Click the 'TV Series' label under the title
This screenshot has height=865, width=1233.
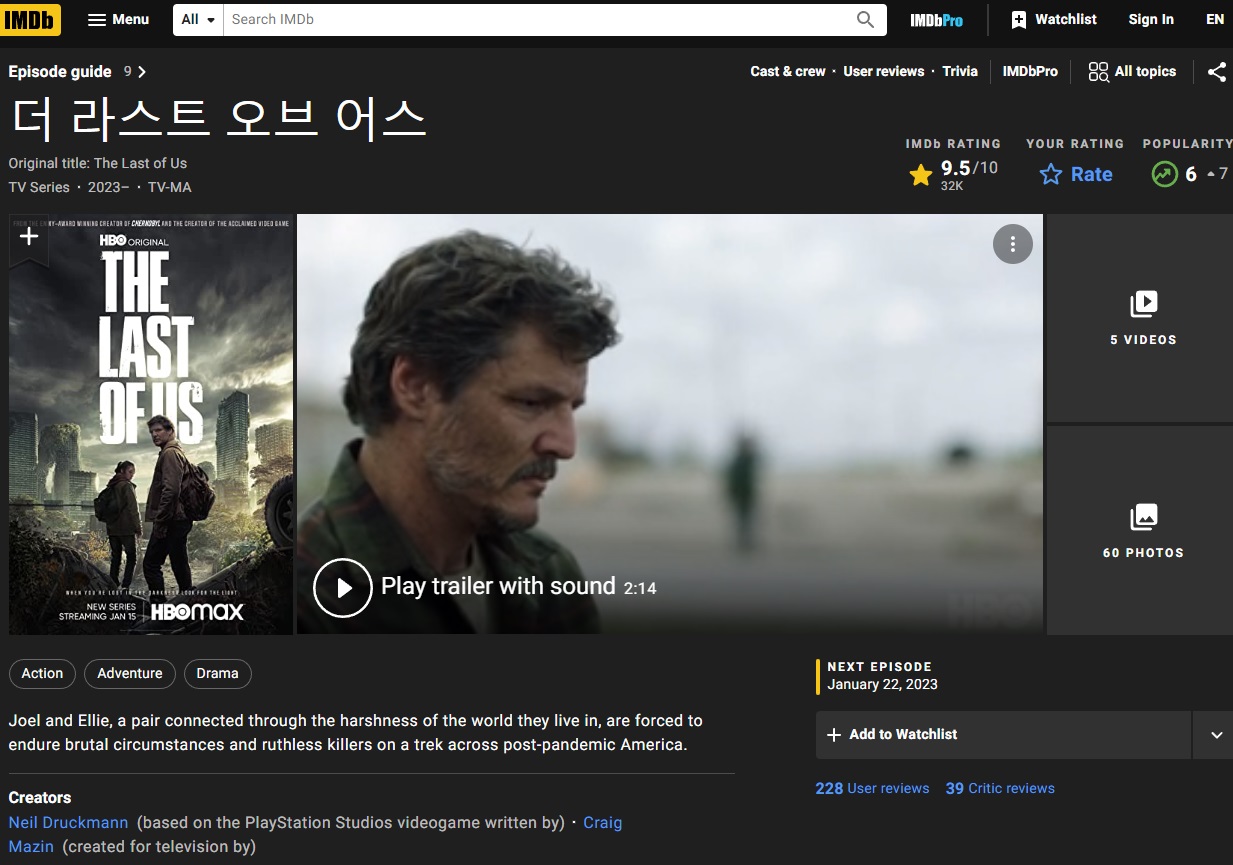point(39,187)
